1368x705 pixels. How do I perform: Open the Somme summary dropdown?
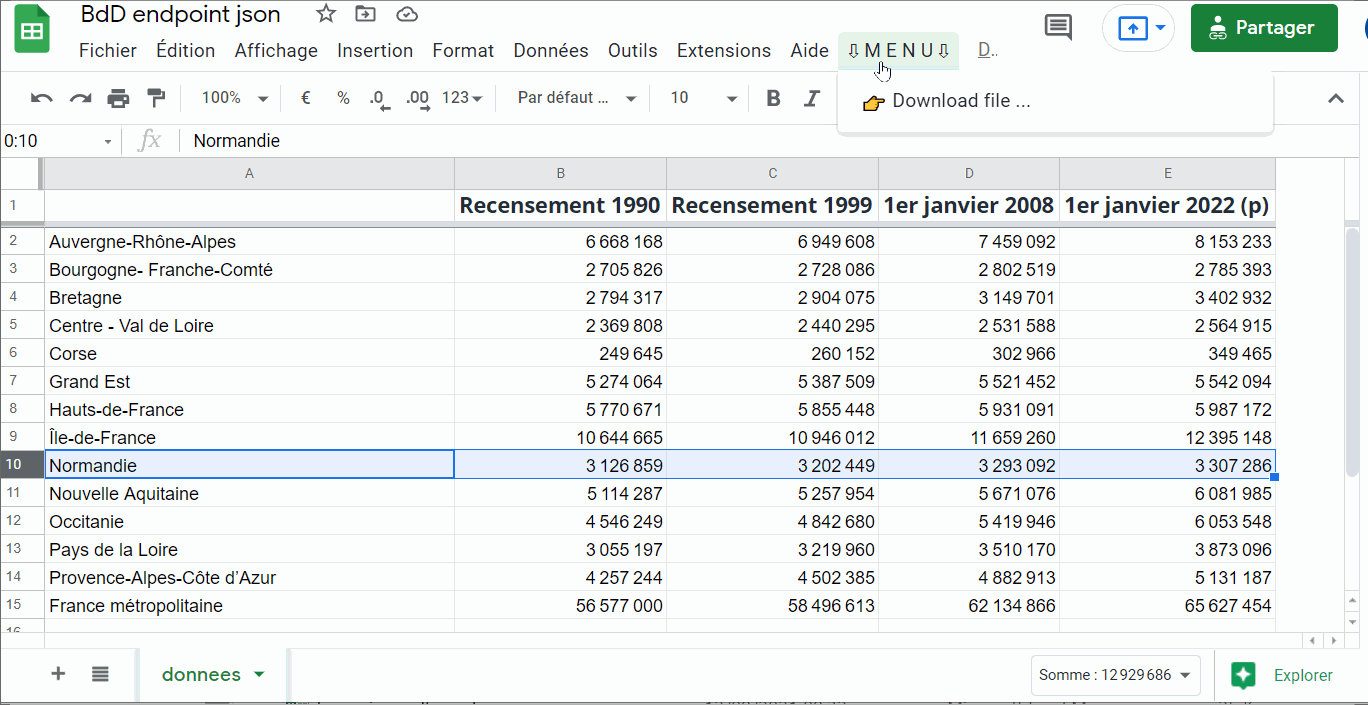coord(1115,675)
